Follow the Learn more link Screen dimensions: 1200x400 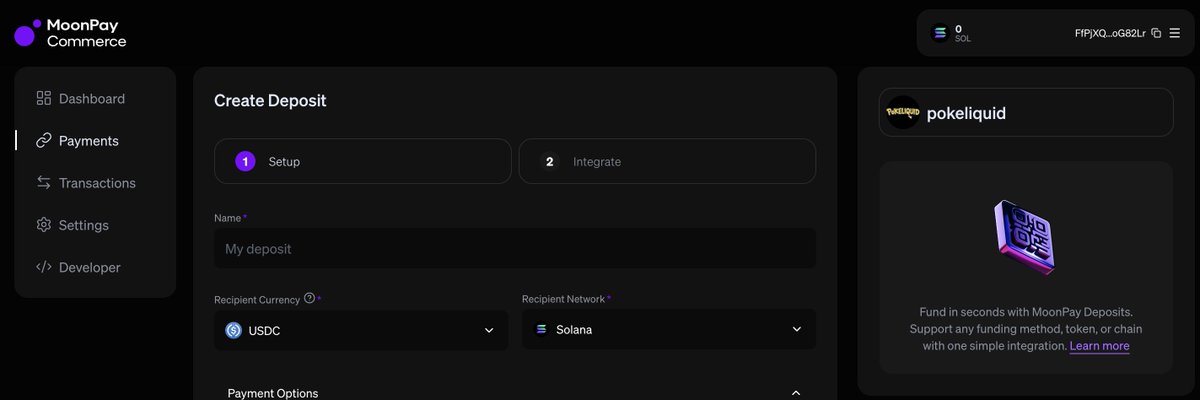click(x=1099, y=346)
